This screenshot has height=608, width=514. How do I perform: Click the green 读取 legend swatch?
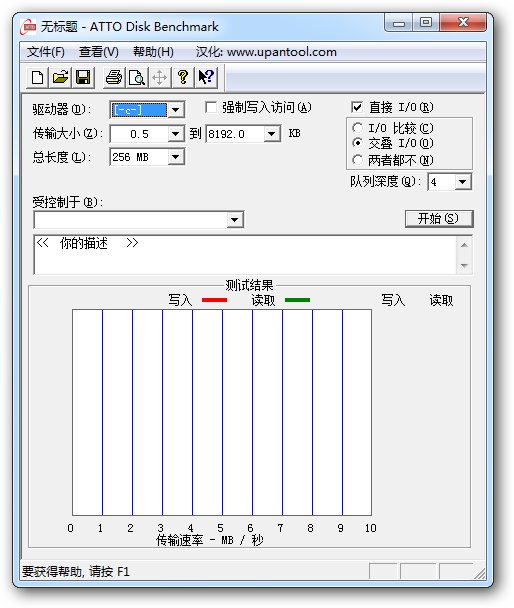click(x=297, y=300)
